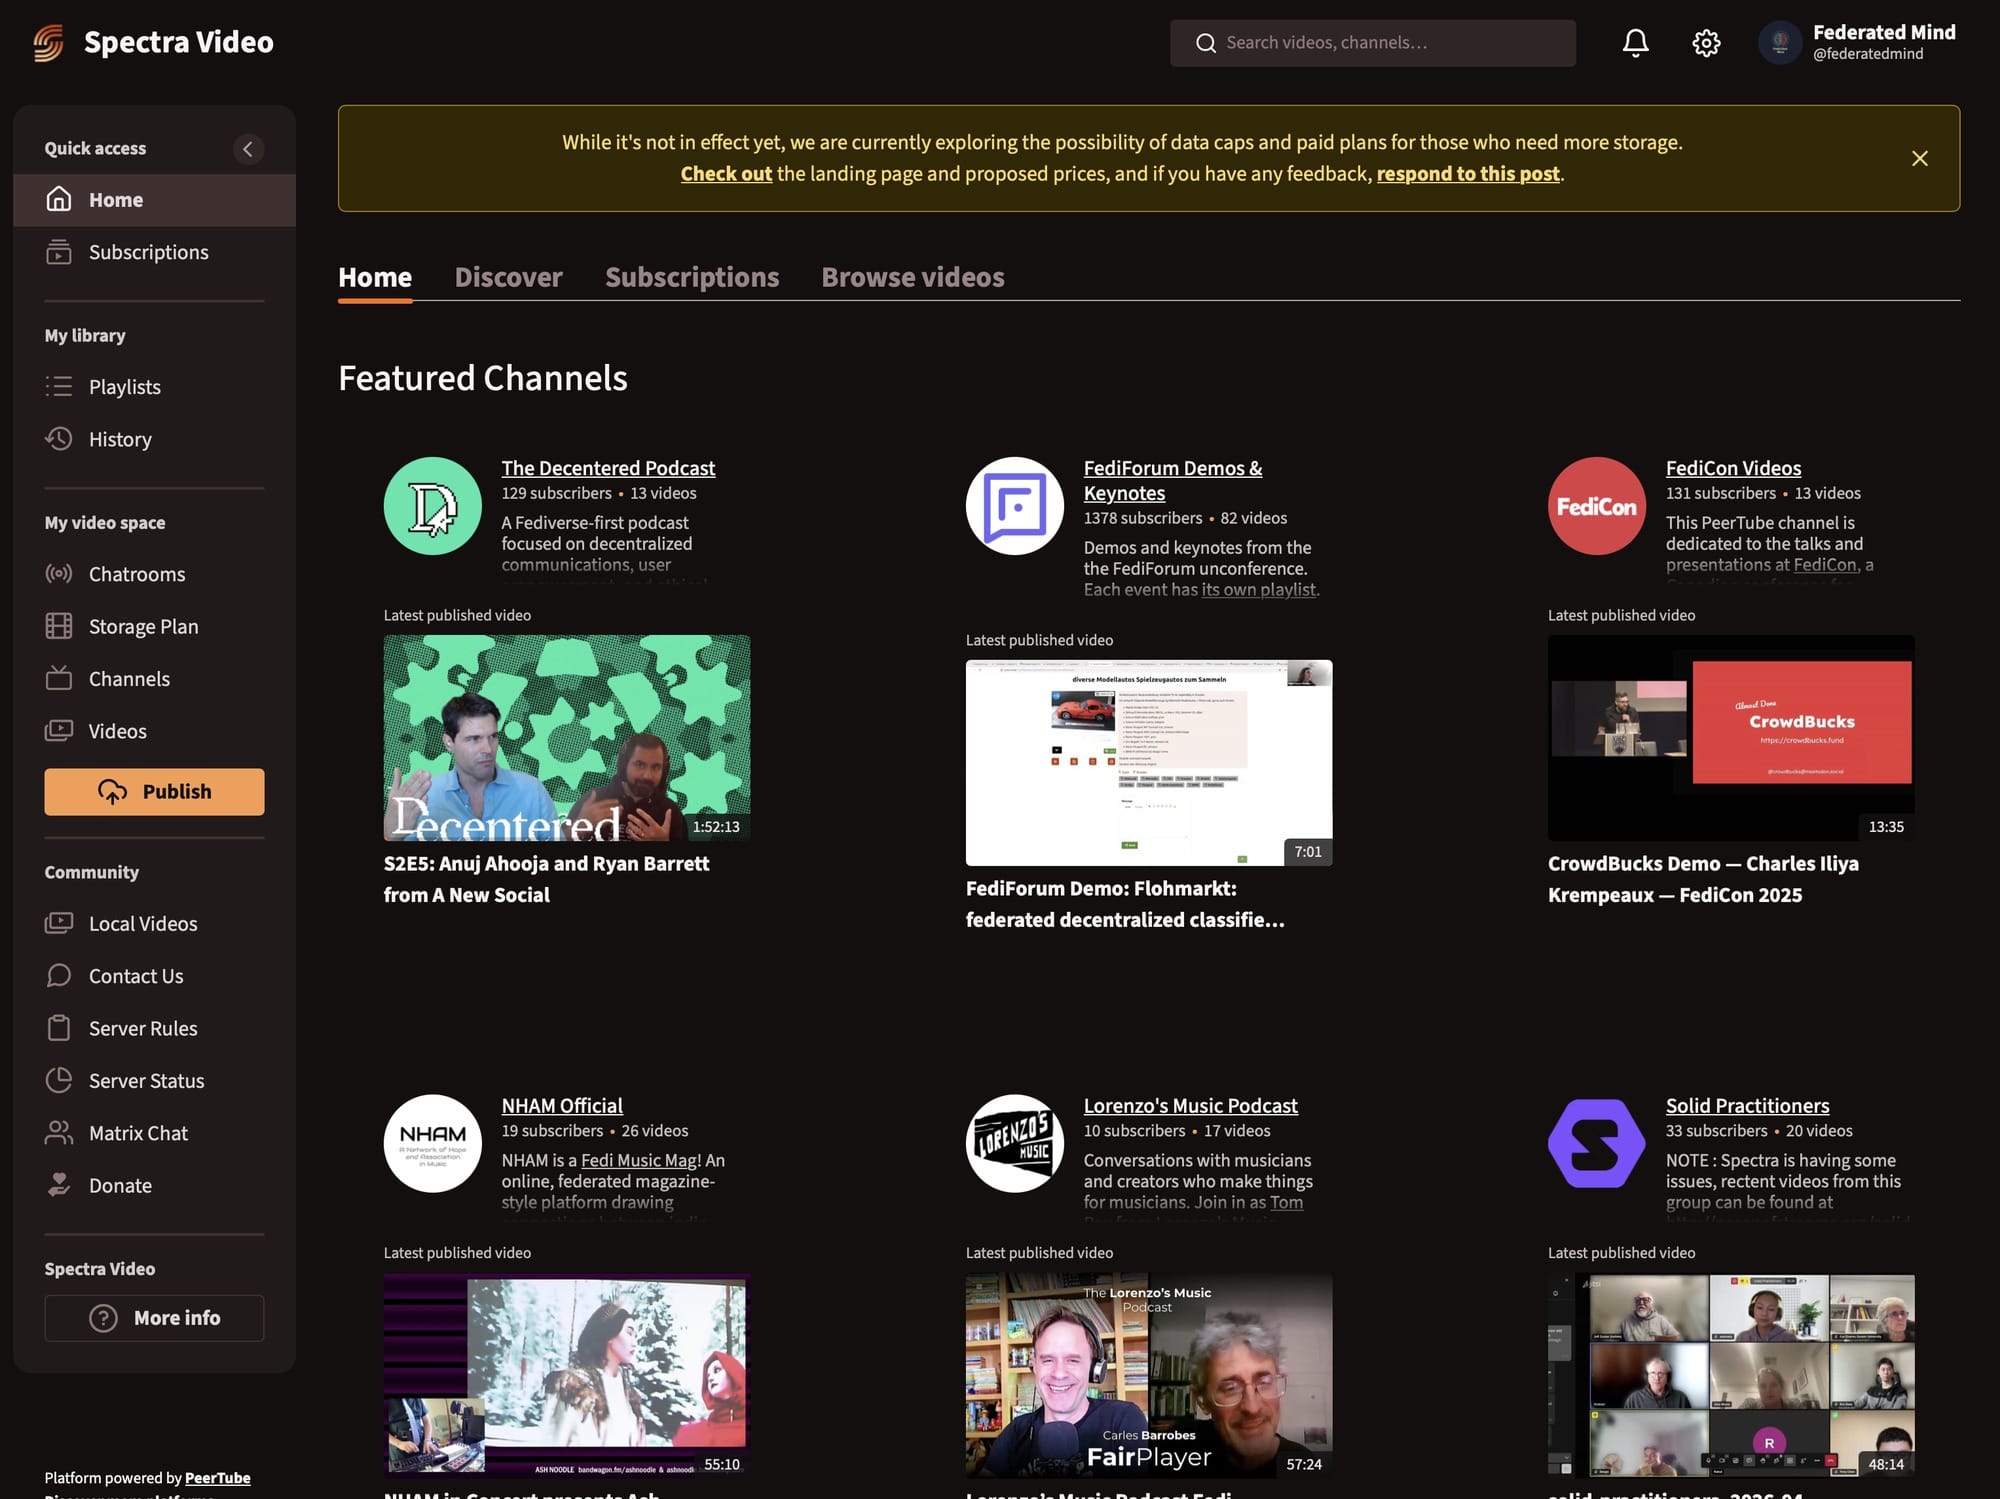2000x1499 pixels.
Task: Open the Solid Practitioners purple avatar
Action: [x=1597, y=1143]
